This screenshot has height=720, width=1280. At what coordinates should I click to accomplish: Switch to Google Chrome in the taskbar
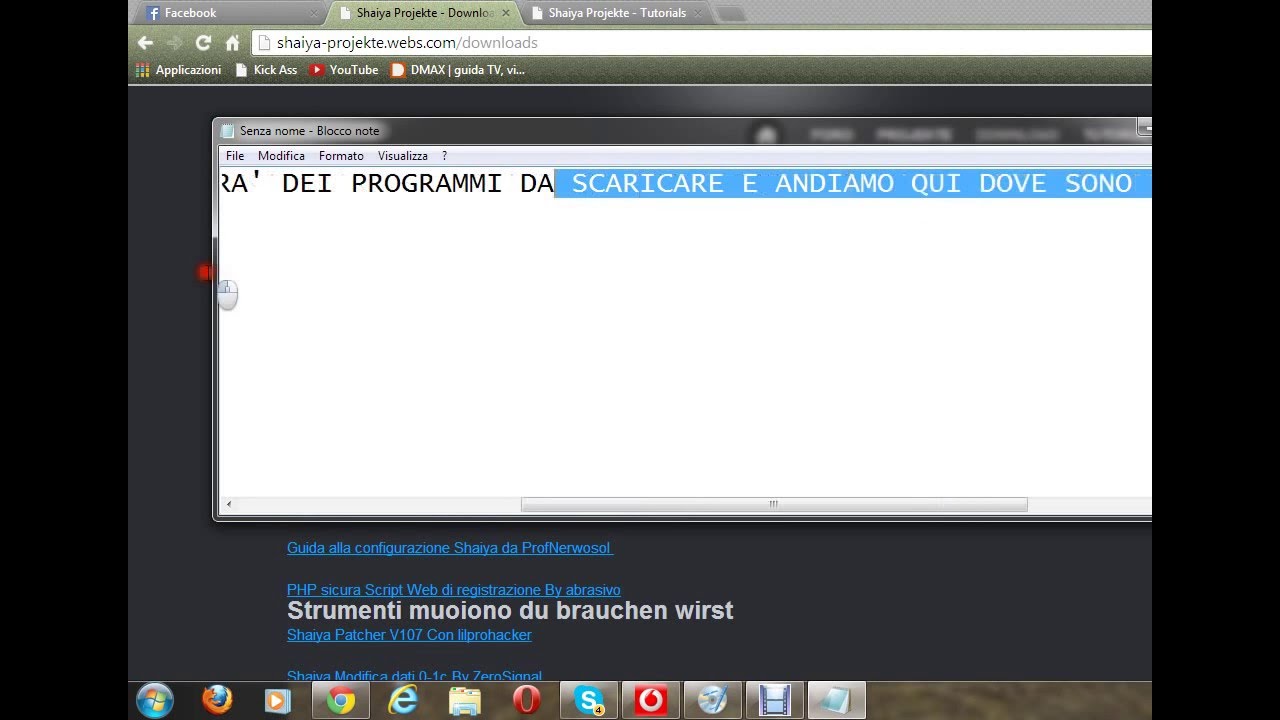pos(341,700)
